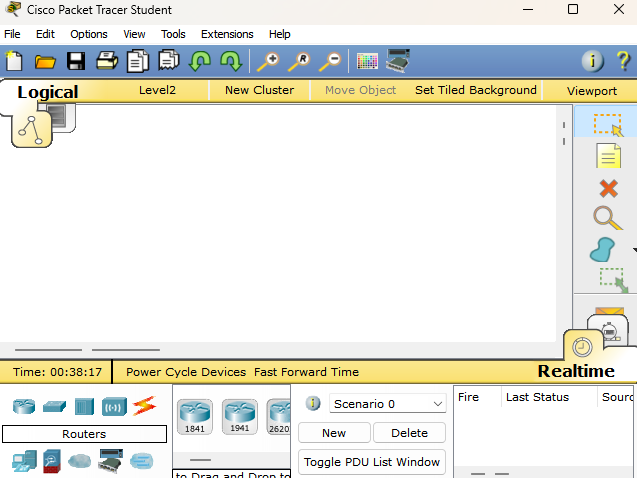Select the Security category icon
Image resolution: width=637 pixels, height=478 pixels.
[52, 461]
